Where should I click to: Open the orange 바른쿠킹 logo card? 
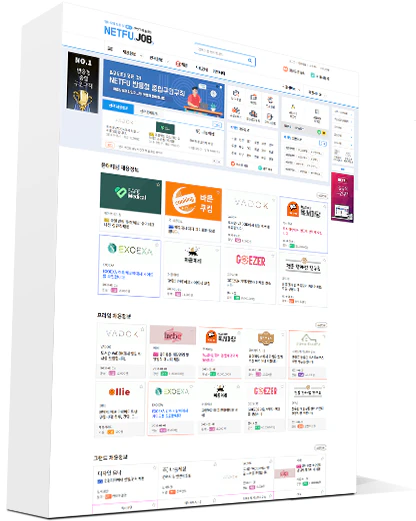coord(193,201)
